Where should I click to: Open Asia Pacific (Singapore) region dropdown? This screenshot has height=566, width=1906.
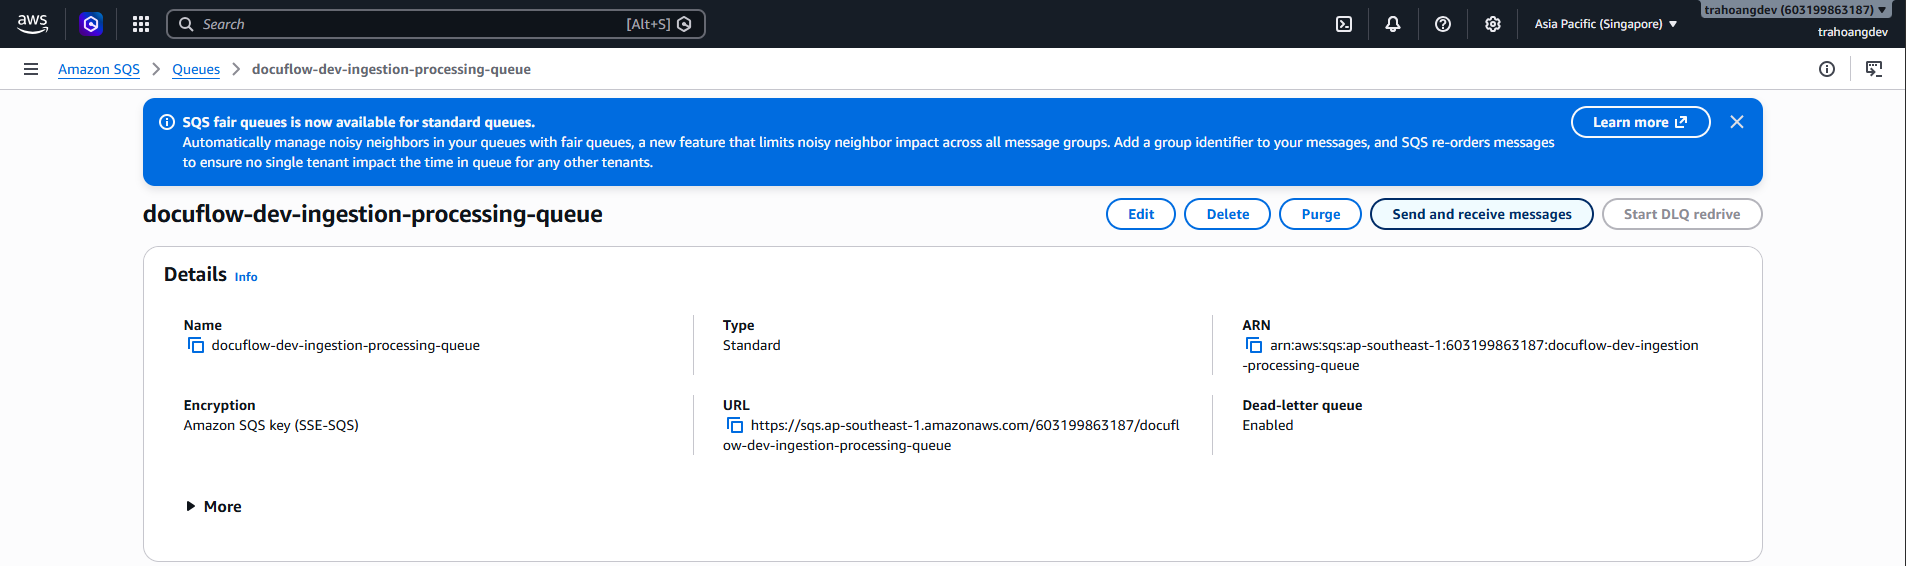coord(1605,24)
